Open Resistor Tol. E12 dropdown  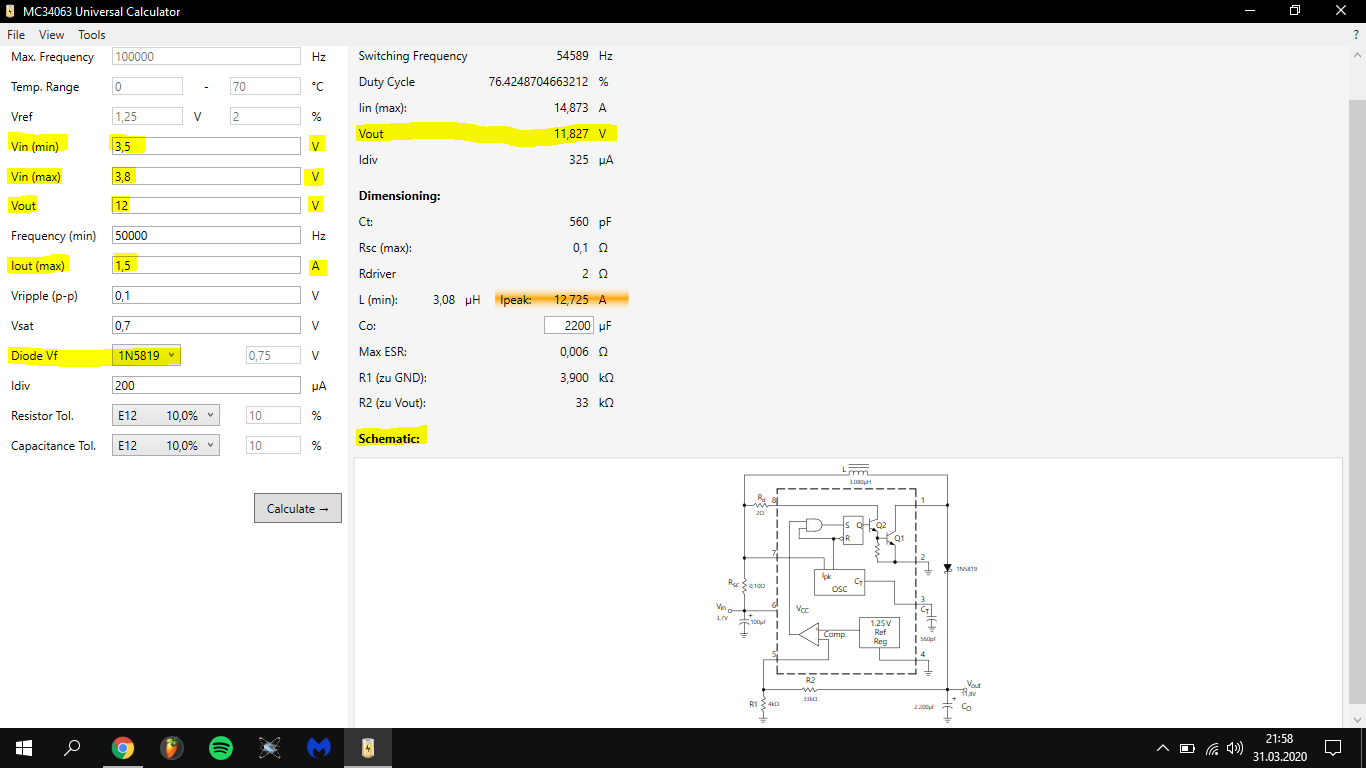165,415
